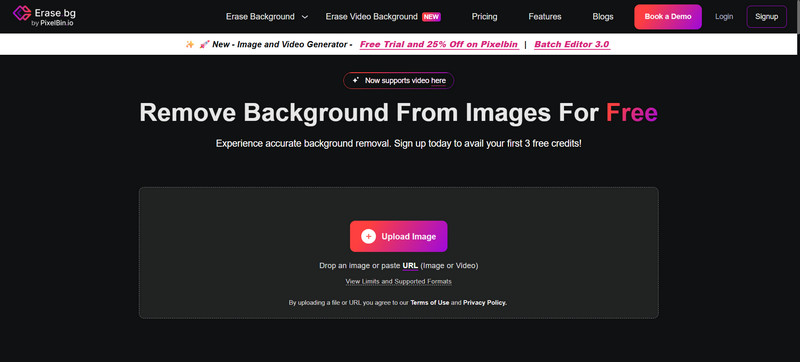Click the URL link to paste an address

(410, 266)
